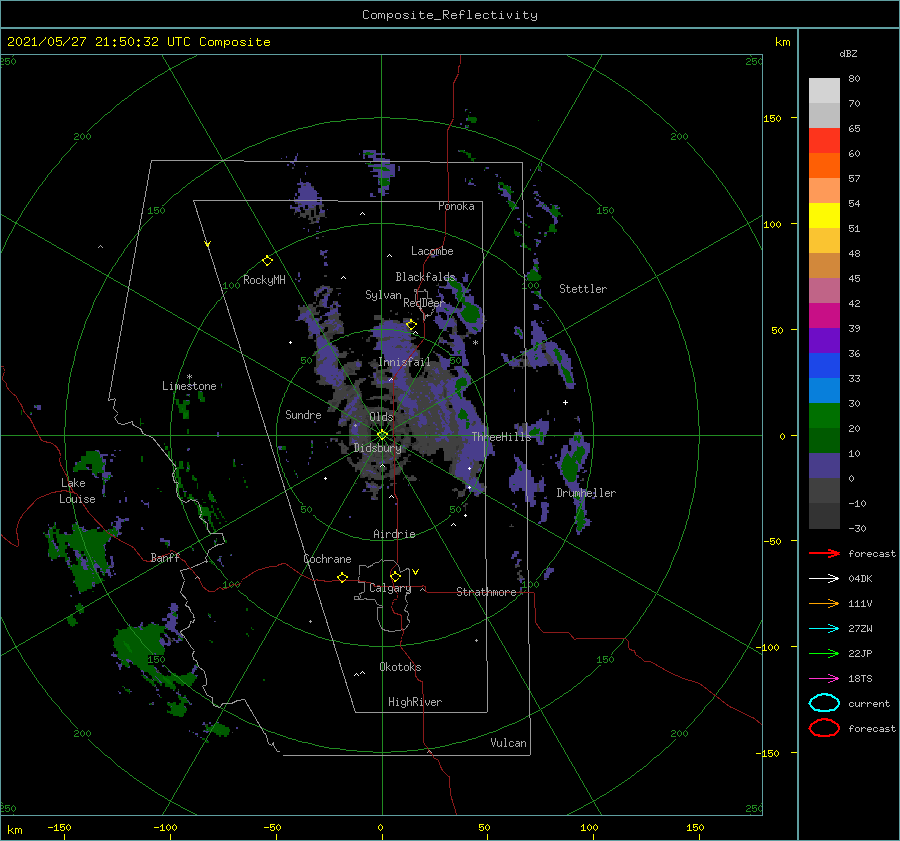Click the RockyMH label
This screenshot has width=900, height=841.
[x=264, y=280]
